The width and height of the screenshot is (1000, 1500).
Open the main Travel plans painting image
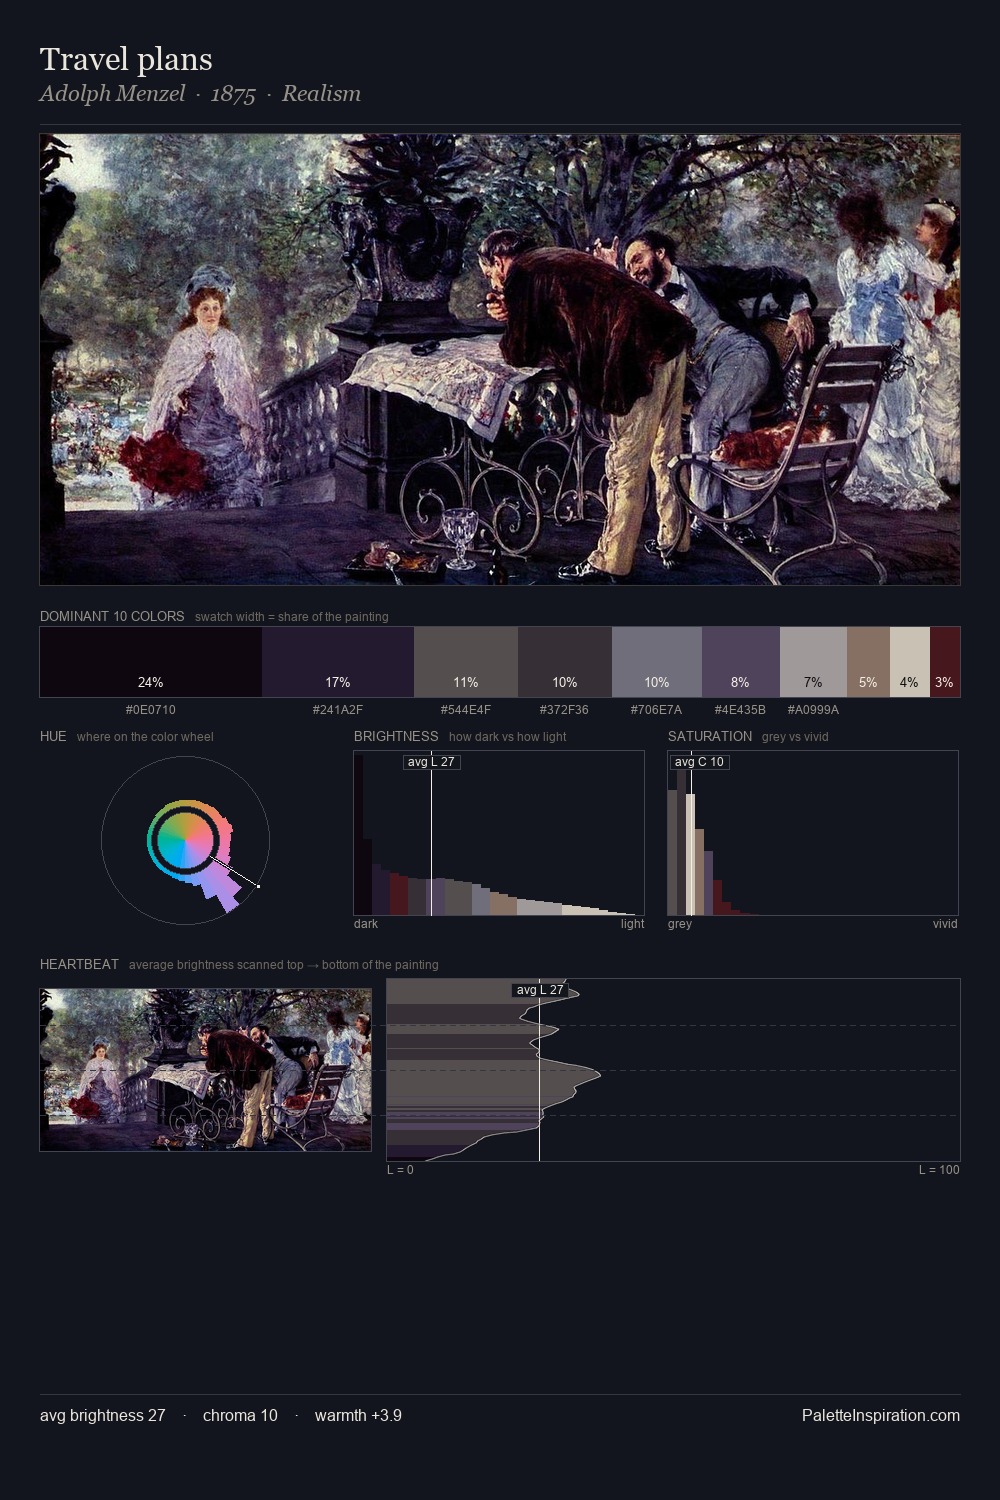coord(500,360)
